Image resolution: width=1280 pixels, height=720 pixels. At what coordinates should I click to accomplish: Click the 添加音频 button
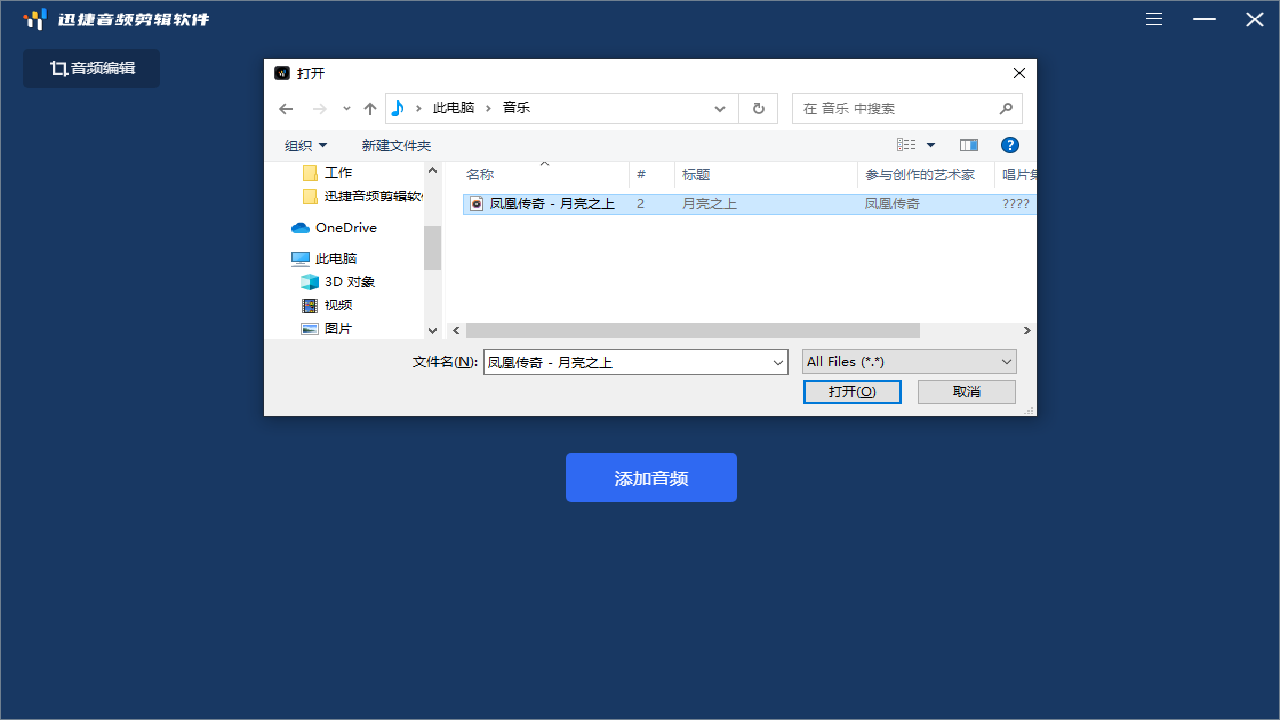click(651, 477)
